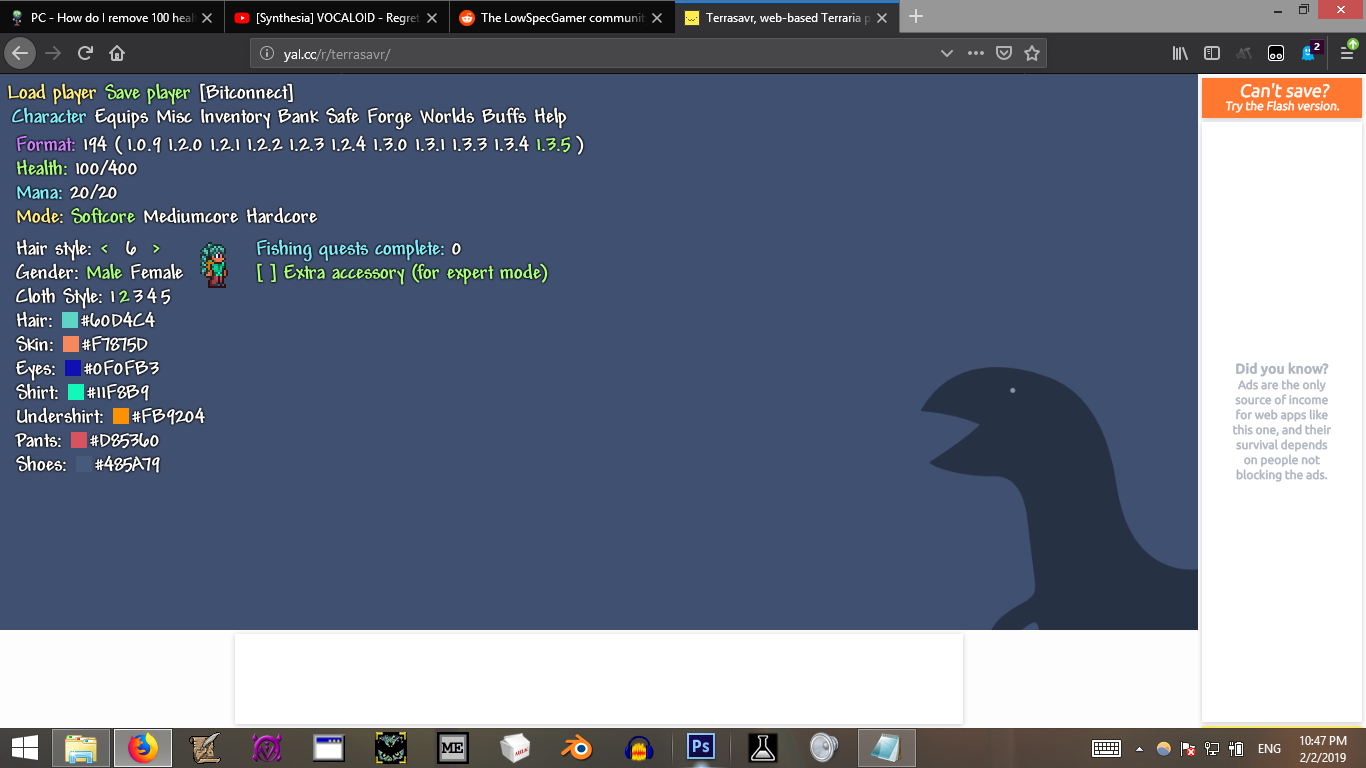The image size is (1366, 768).
Task: Switch to the Misc tab
Action: pos(174,117)
